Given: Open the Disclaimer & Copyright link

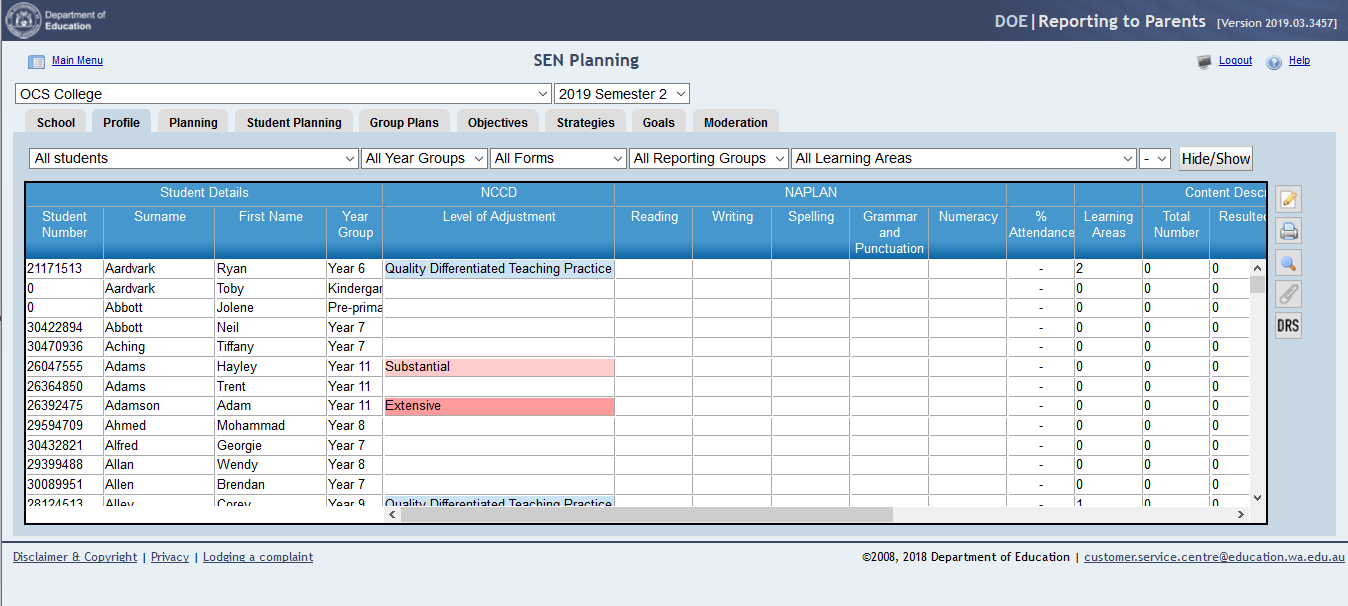Looking at the screenshot, I should (x=75, y=557).
